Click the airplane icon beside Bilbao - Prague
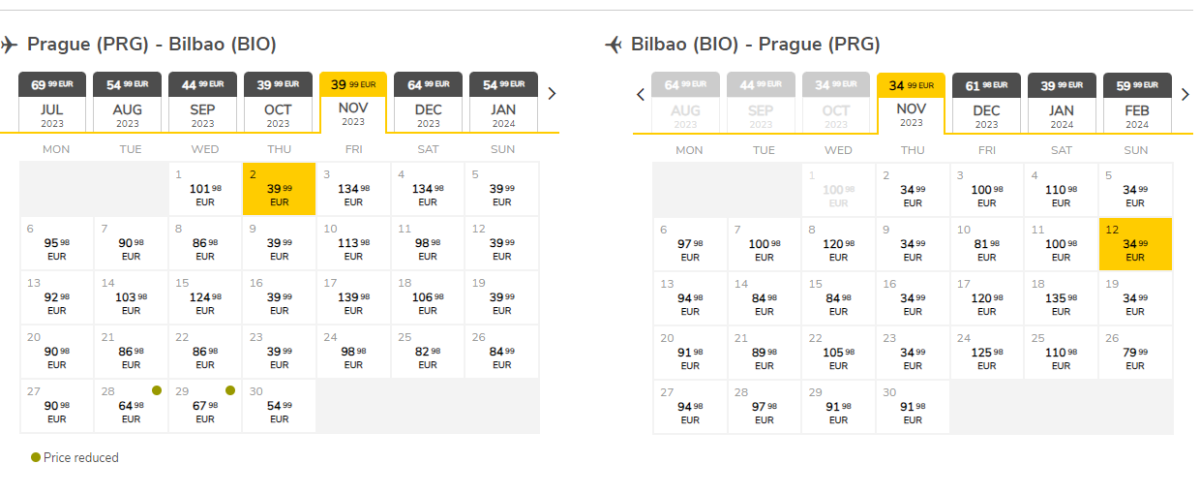1200x495 pixels. point(614,45)
